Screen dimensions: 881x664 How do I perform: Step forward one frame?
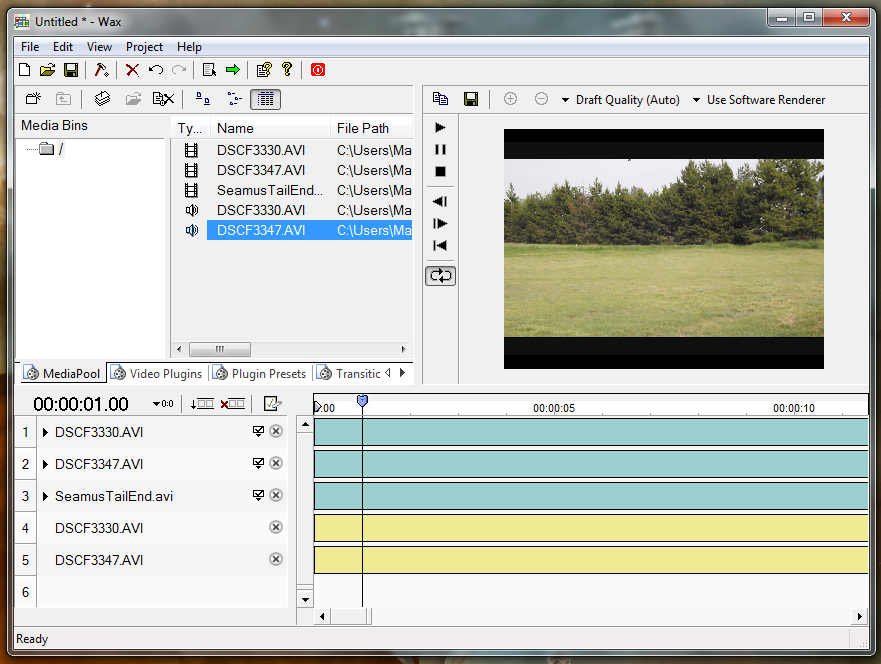tap(440, 224)
